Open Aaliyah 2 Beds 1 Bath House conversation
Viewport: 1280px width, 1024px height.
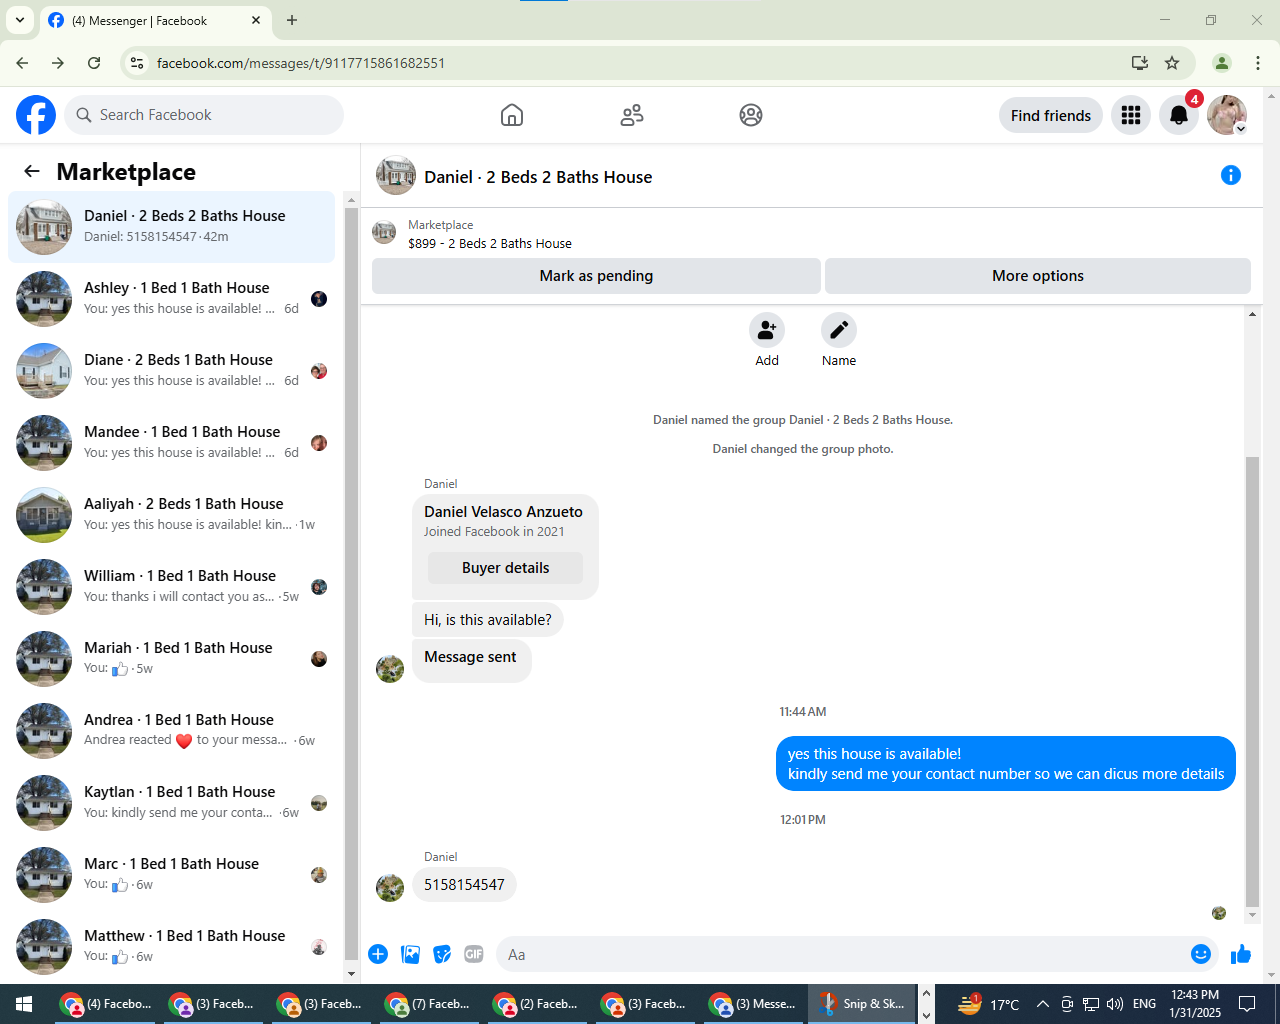[x=172, y=515]
